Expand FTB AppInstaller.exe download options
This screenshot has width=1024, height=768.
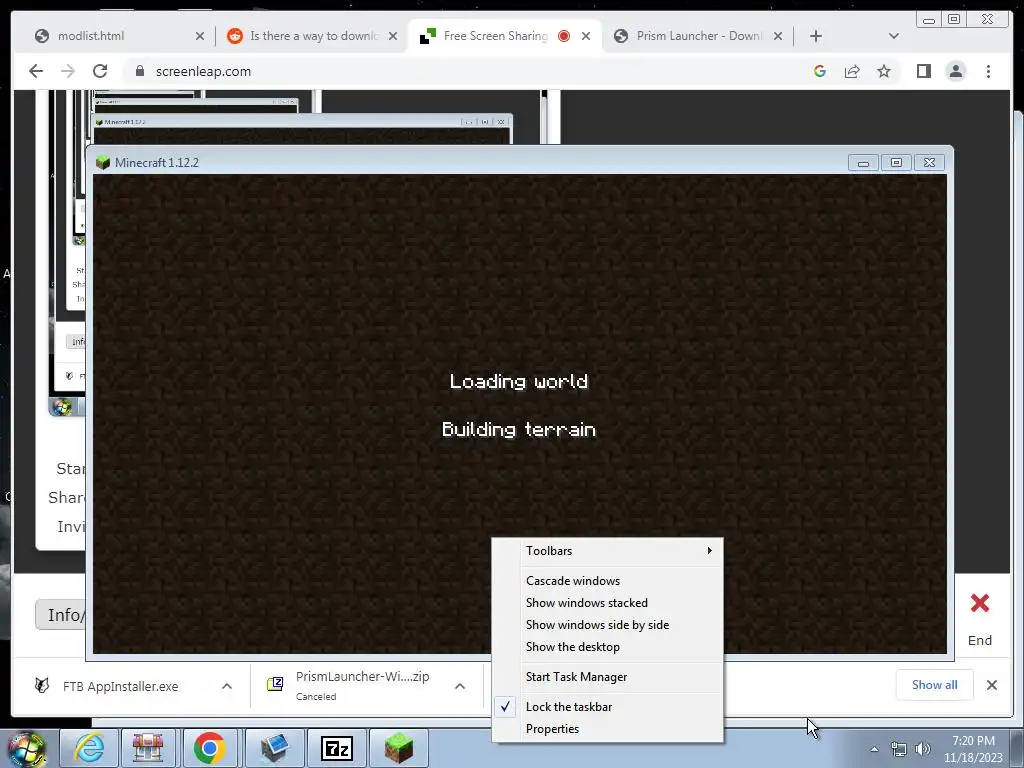[227, 686]
